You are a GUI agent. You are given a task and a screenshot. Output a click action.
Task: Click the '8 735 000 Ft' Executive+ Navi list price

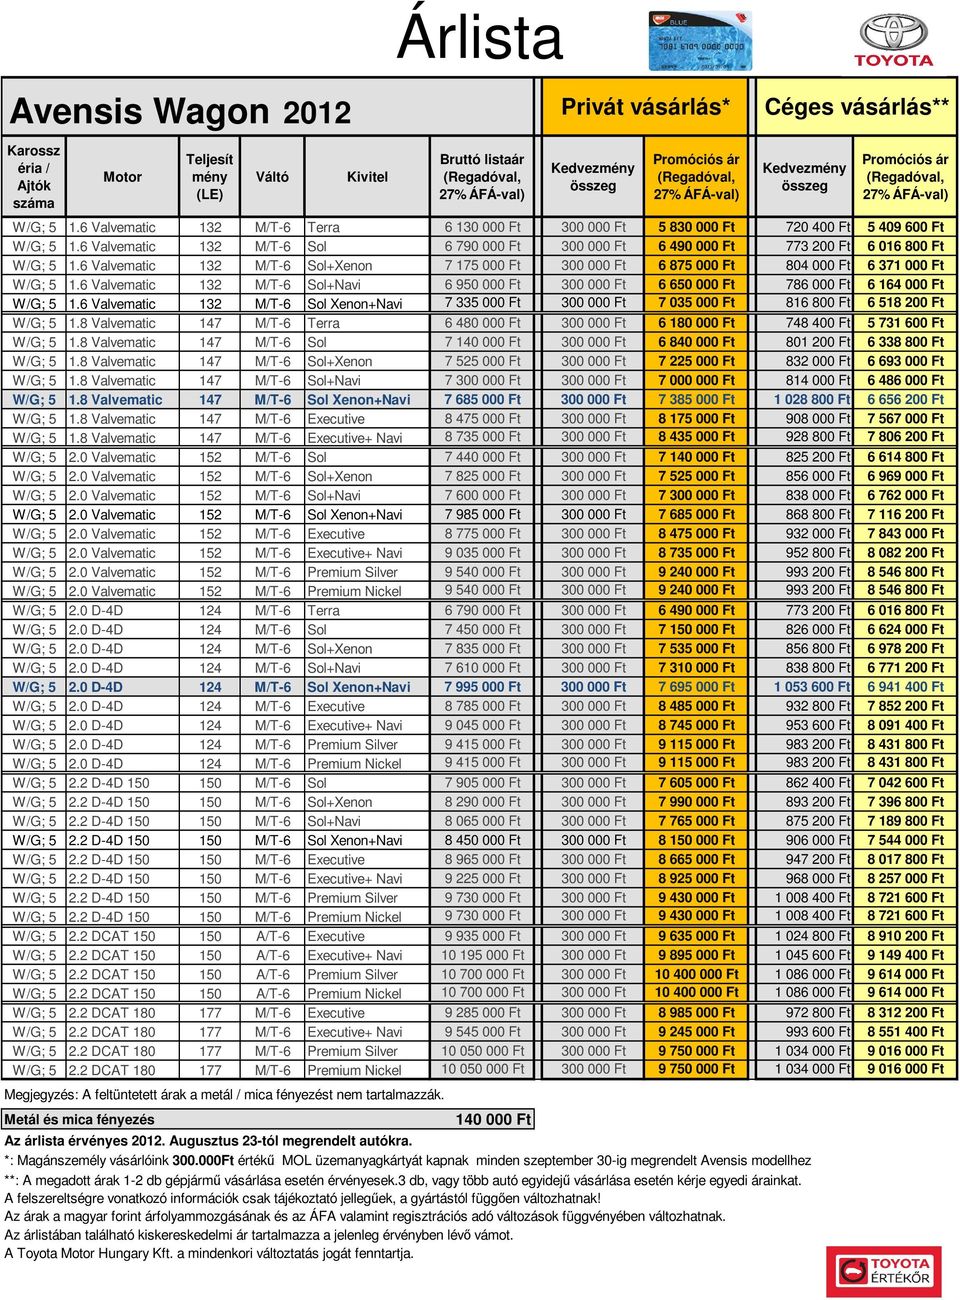click(483, 436)
